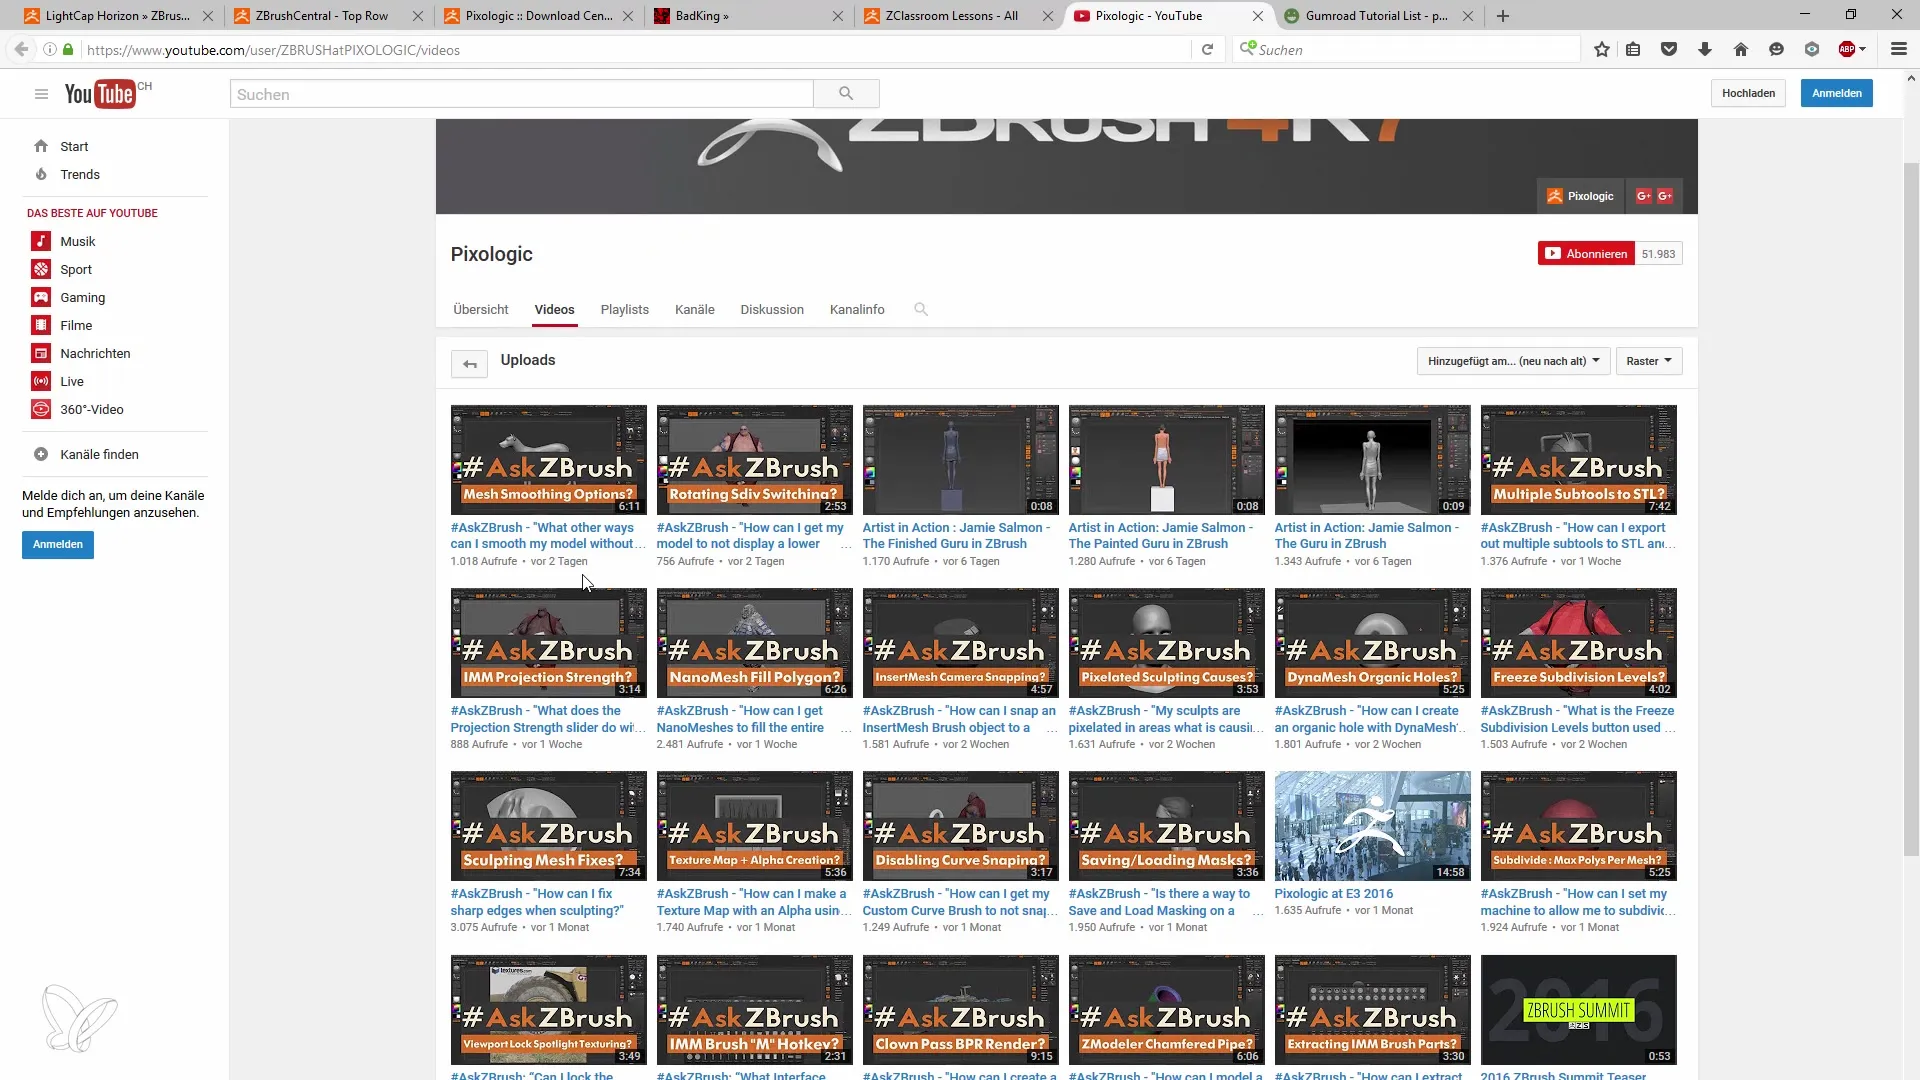
Task: Select the Videos tab on Pixologic channel
Action: coord(554,309)
